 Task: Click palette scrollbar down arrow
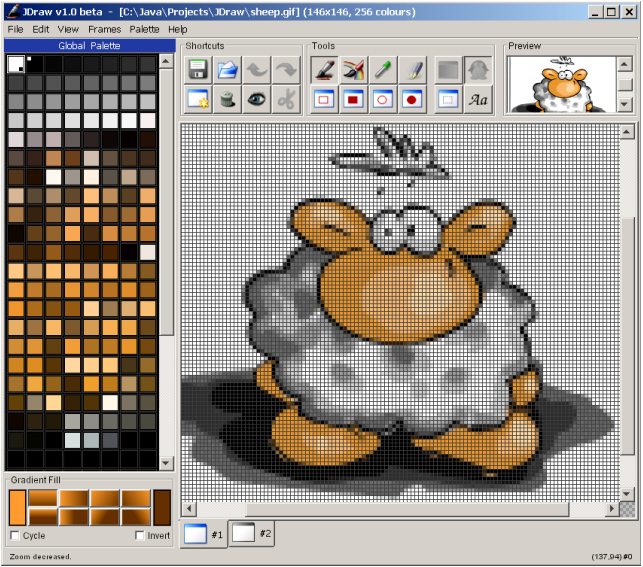(166, 463)
